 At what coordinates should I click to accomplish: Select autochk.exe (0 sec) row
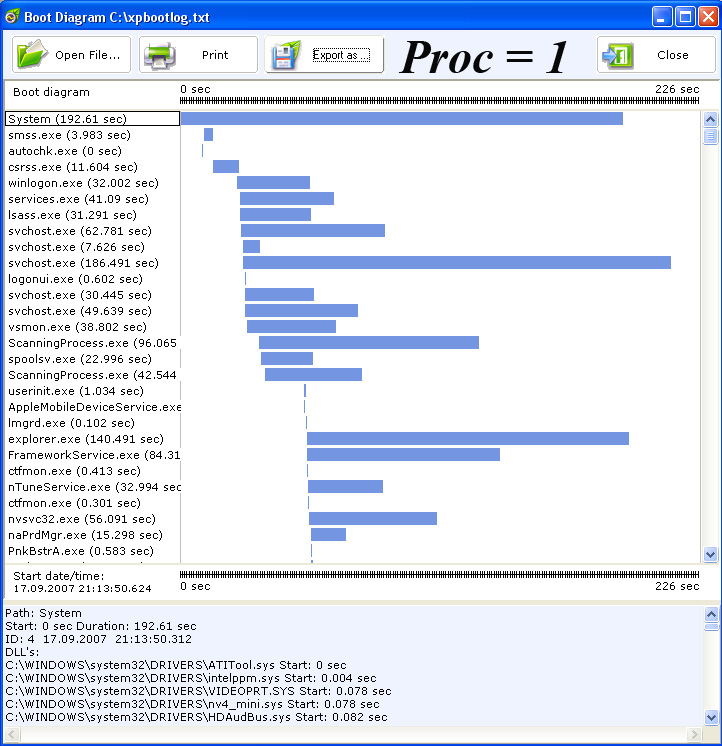tap(92, 151)
